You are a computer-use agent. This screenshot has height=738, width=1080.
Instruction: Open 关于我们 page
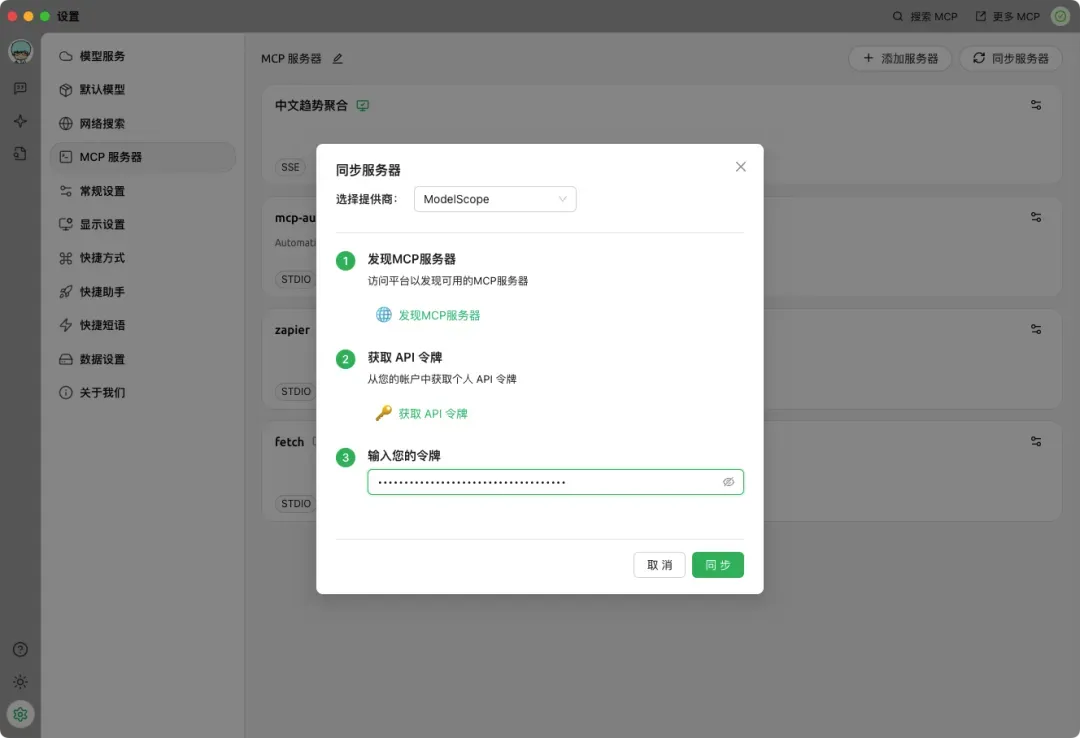[x=143, y=392]
